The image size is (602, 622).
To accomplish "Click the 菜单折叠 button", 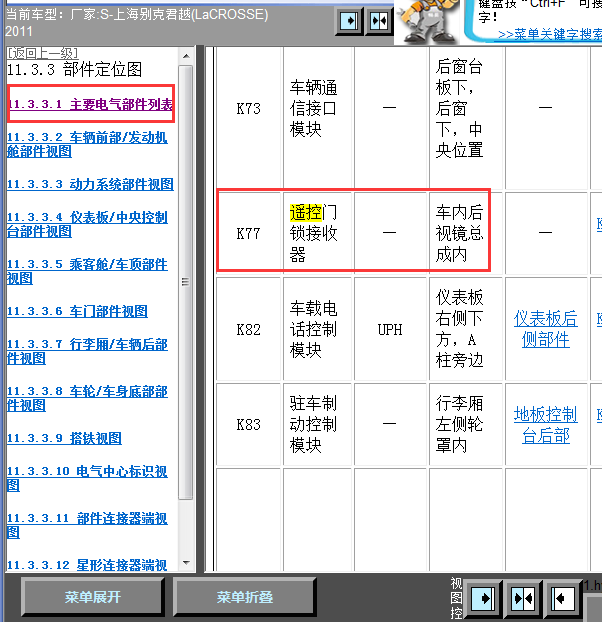I will pyautogui.click(x=245, y=597).
